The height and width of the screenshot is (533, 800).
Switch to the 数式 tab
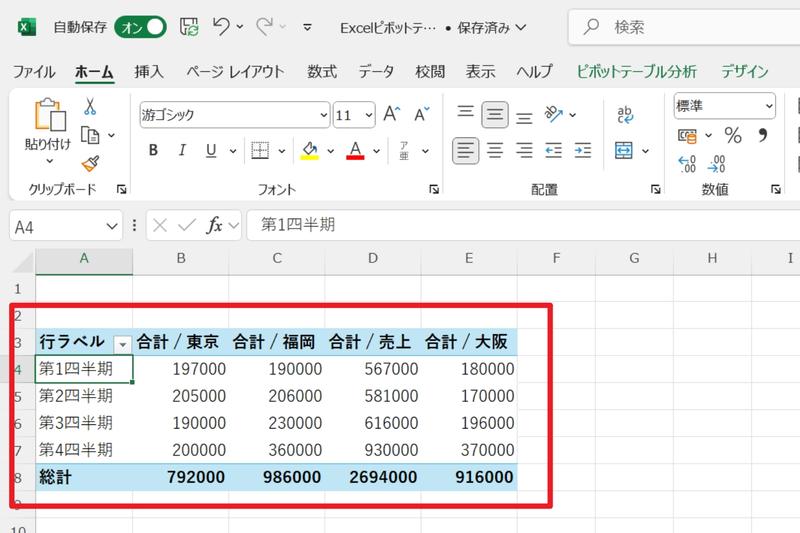(x=322, y=71)
